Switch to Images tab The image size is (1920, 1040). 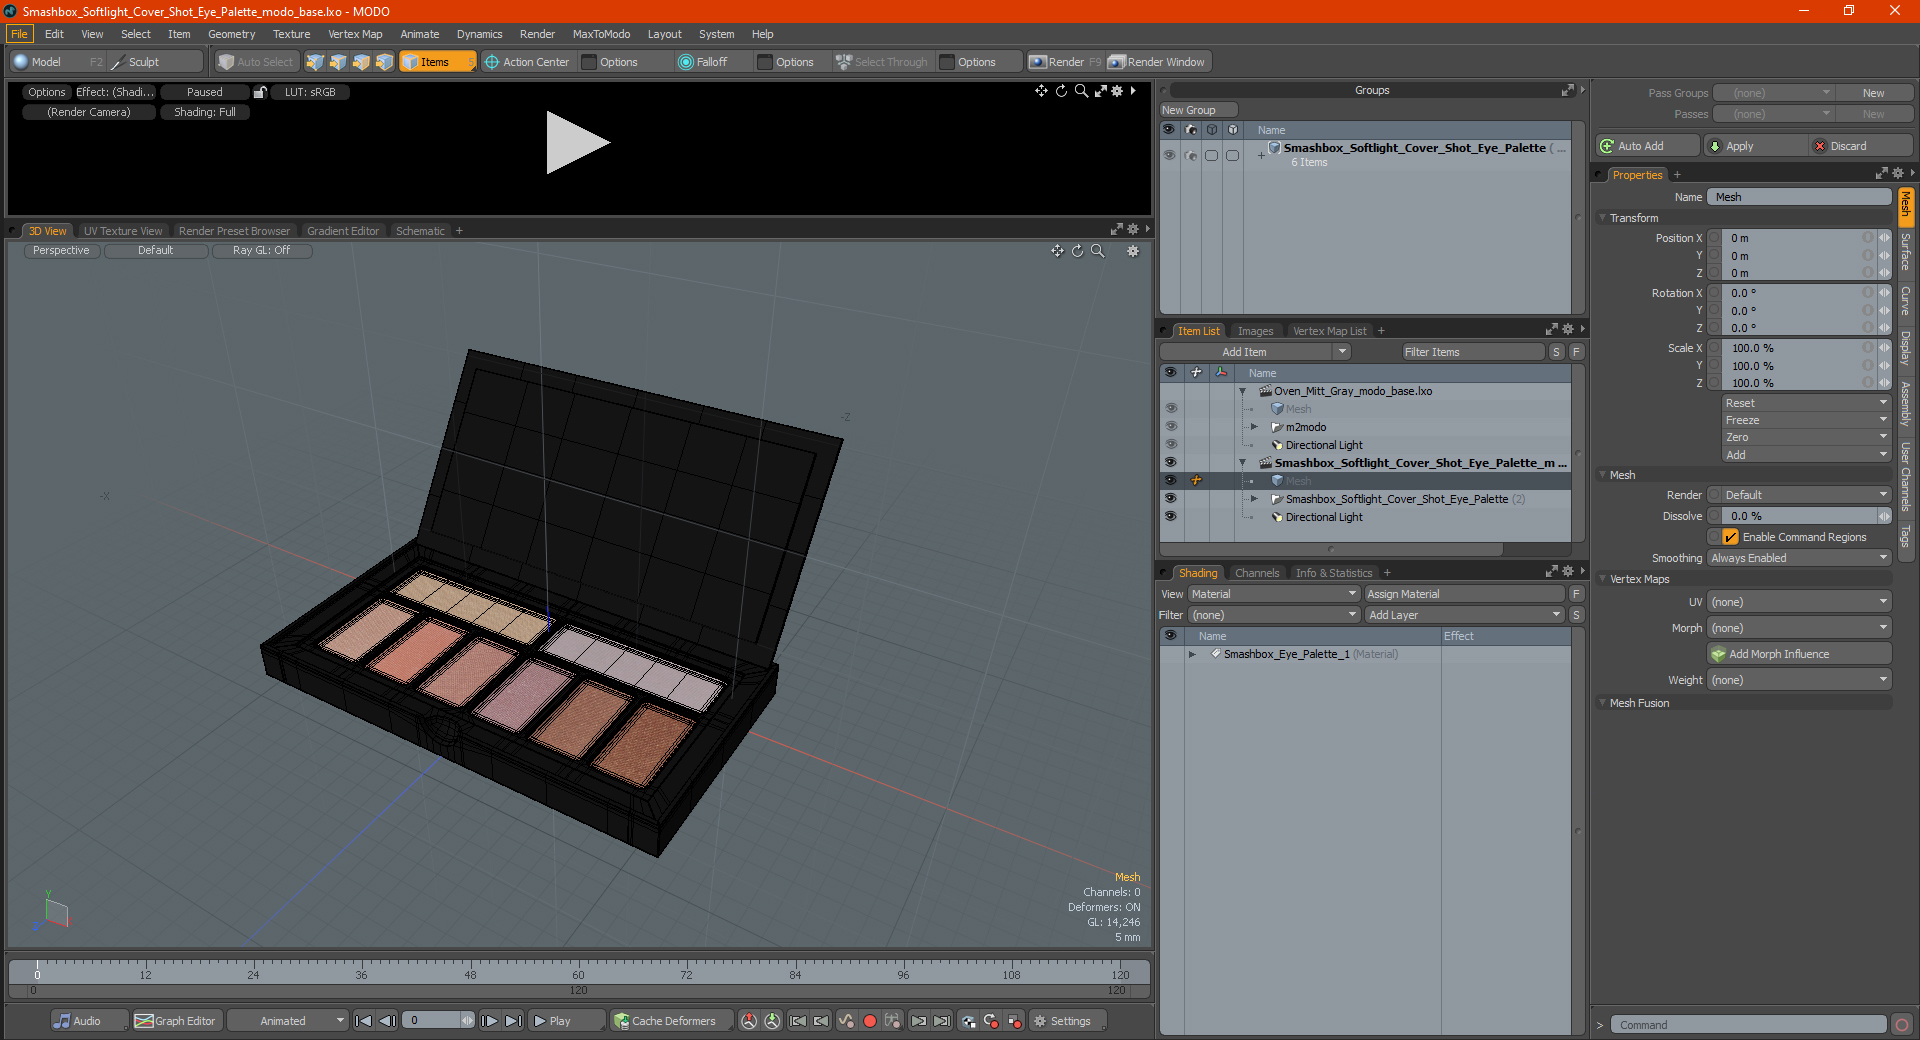point(1255,331)
